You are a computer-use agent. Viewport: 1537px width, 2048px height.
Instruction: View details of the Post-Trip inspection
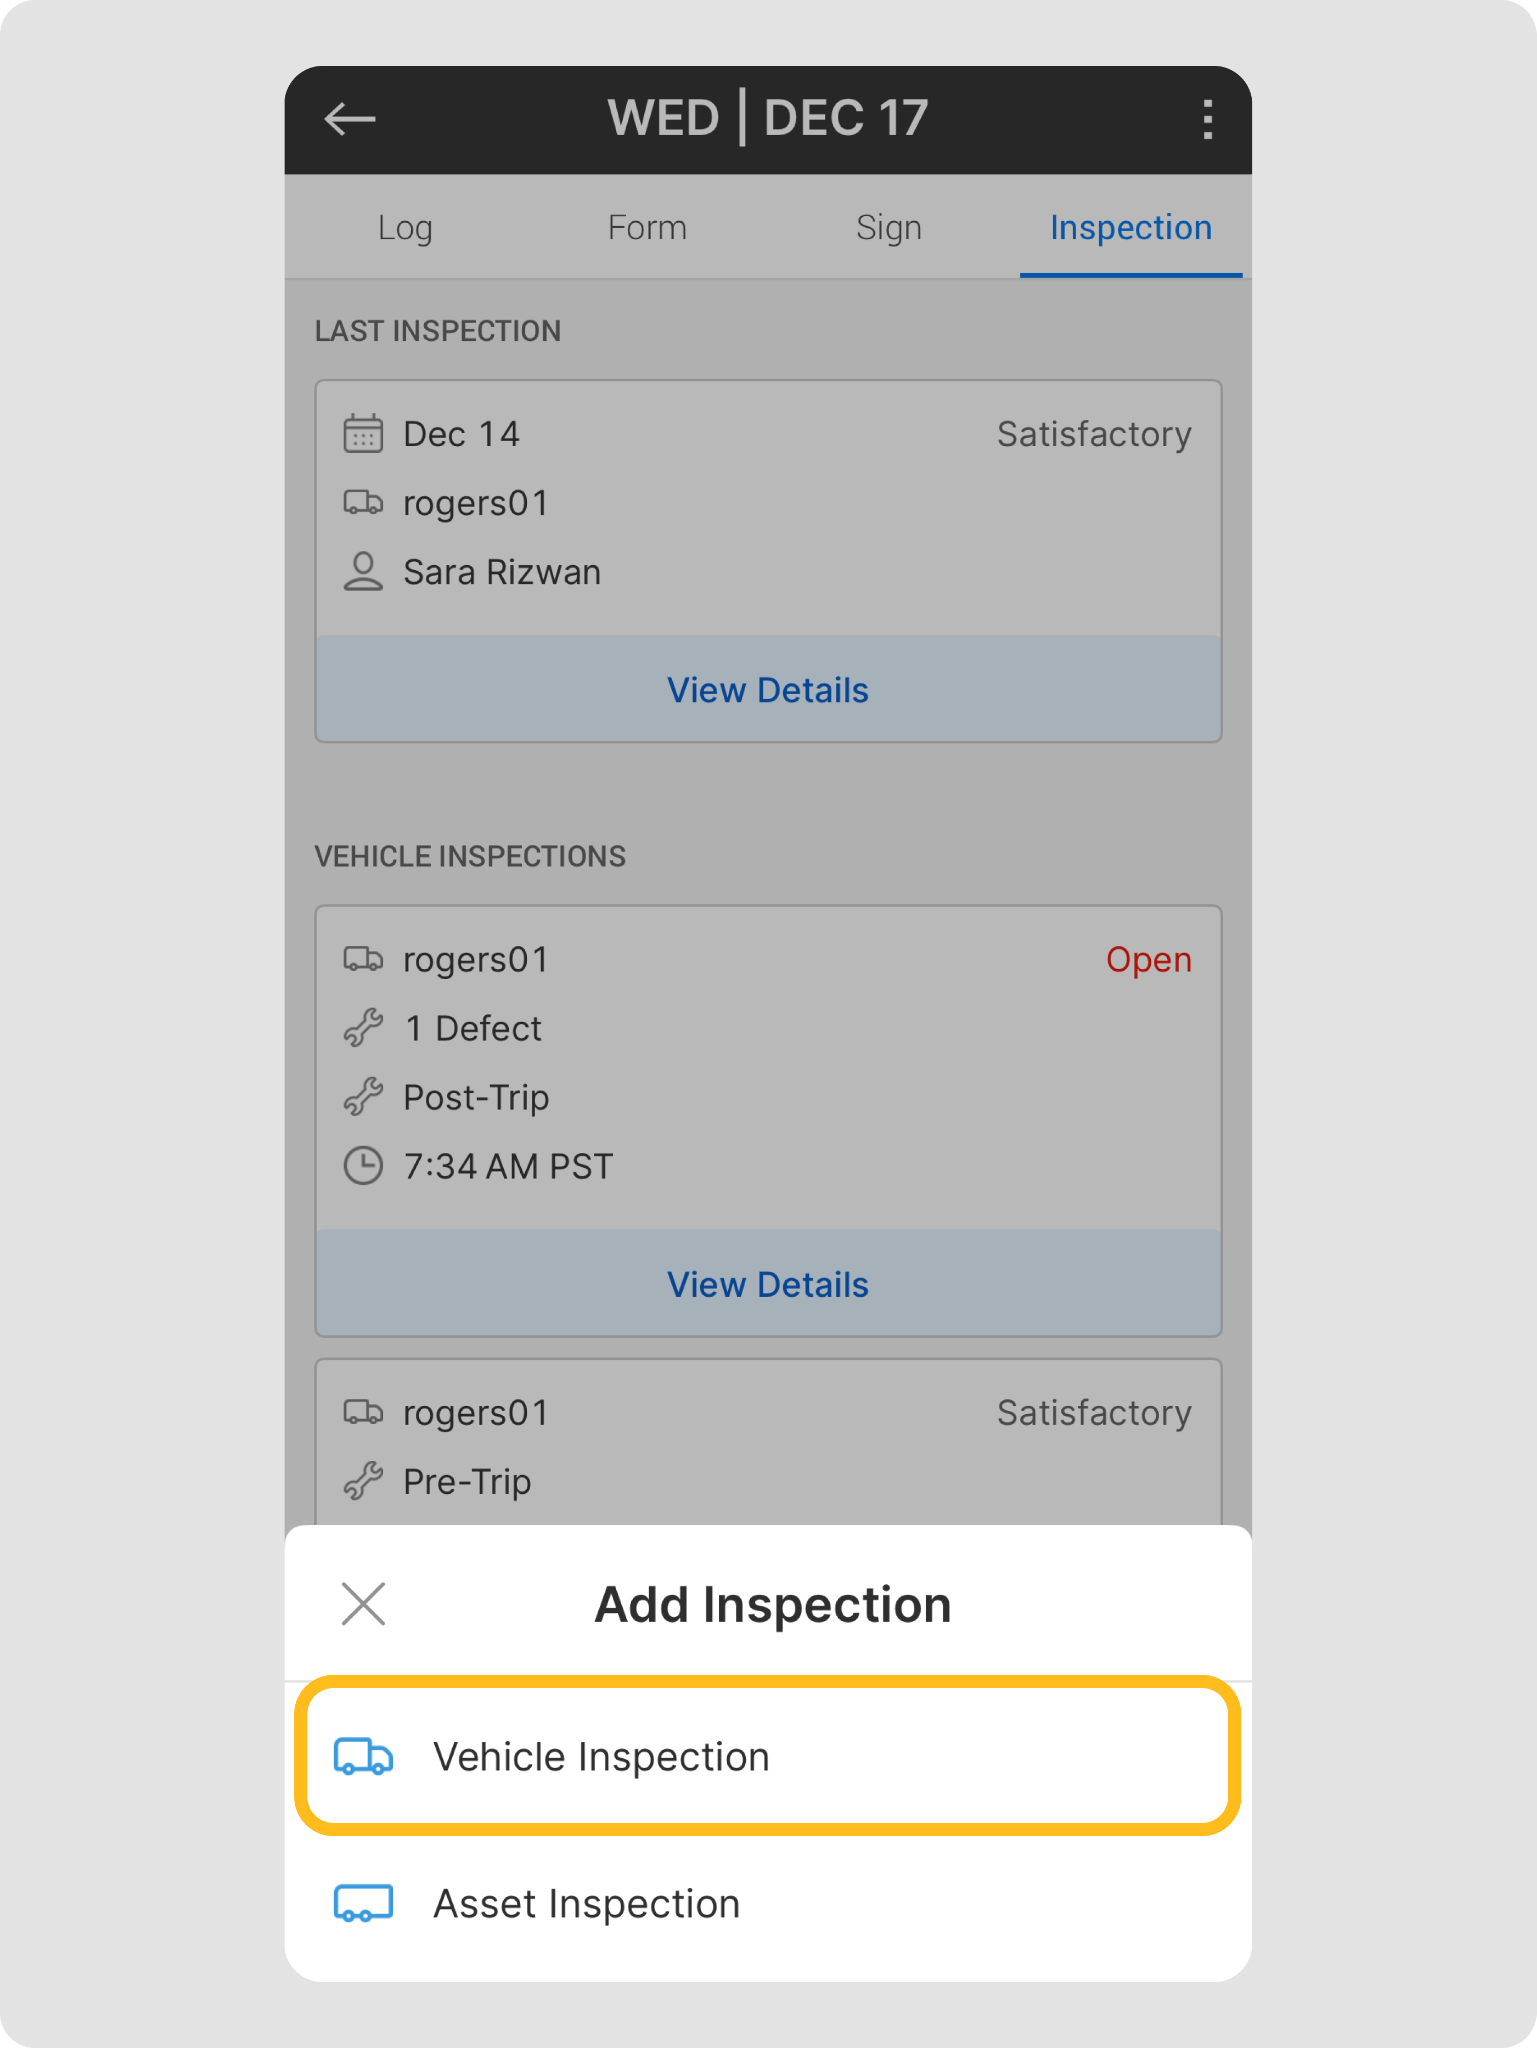pyautogui.click(x=768, y=1284)
